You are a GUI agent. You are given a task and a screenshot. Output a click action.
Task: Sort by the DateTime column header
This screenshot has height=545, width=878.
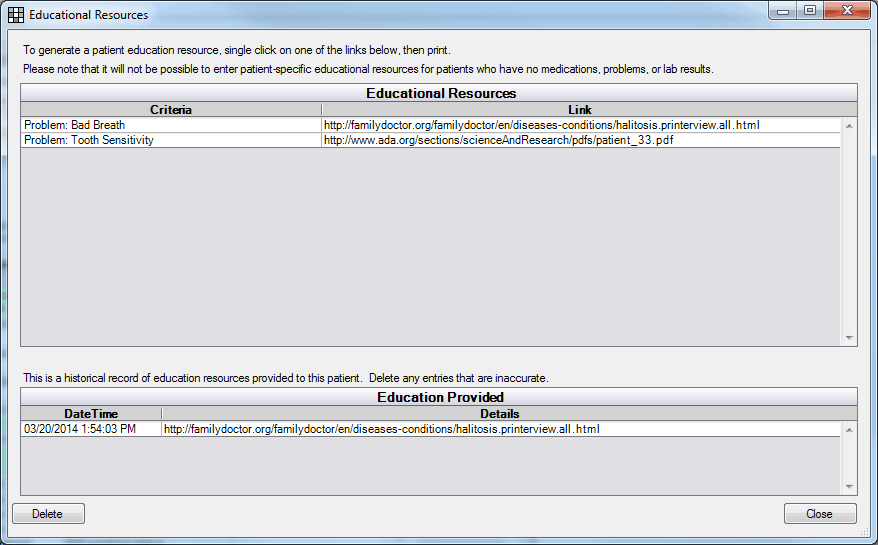(91, 414)
